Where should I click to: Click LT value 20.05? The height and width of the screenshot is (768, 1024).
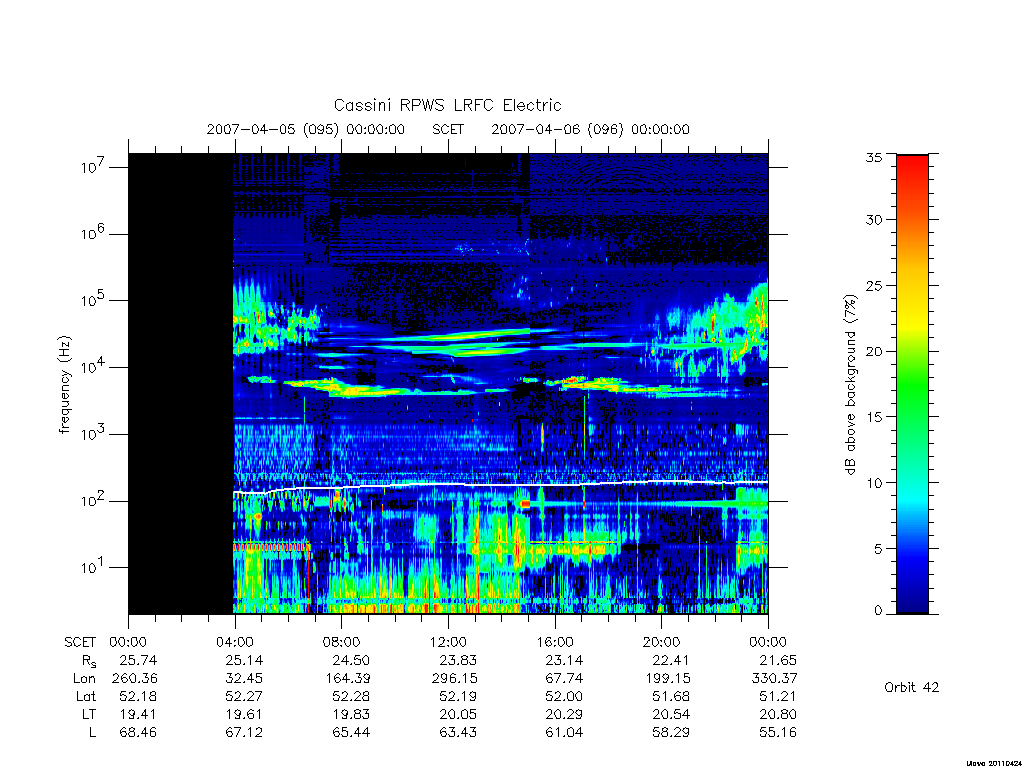pyautogui.click(x=458, y=714)
